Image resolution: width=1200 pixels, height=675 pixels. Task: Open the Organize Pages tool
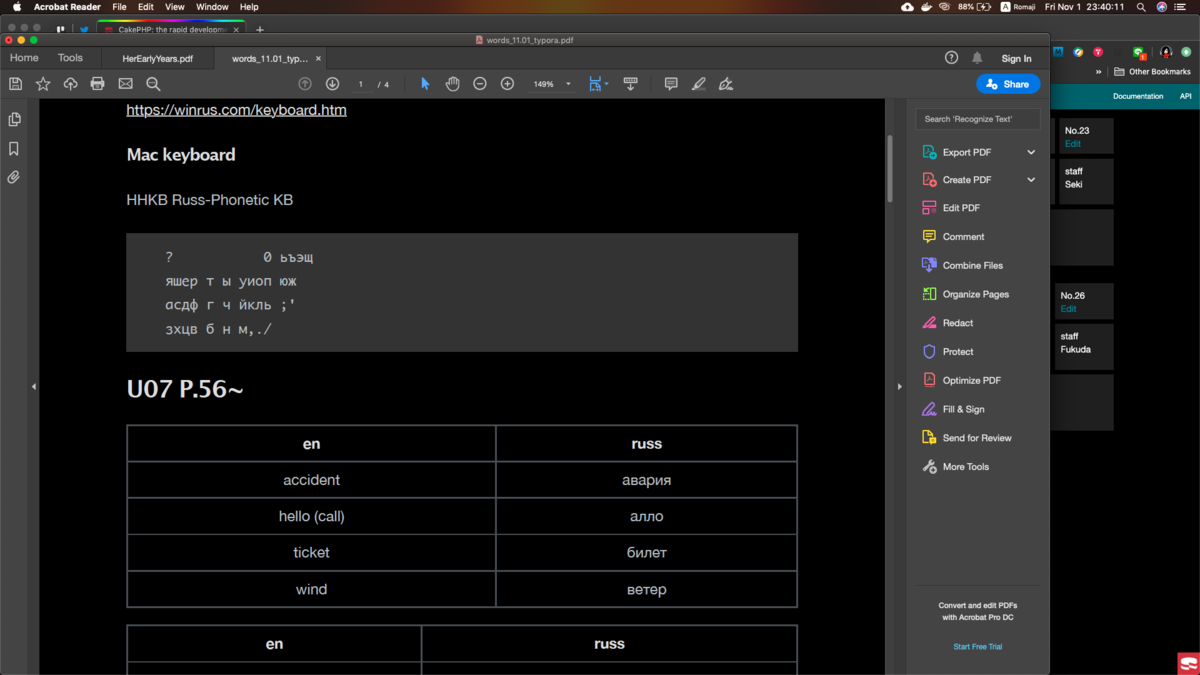[x=974, y=293]
